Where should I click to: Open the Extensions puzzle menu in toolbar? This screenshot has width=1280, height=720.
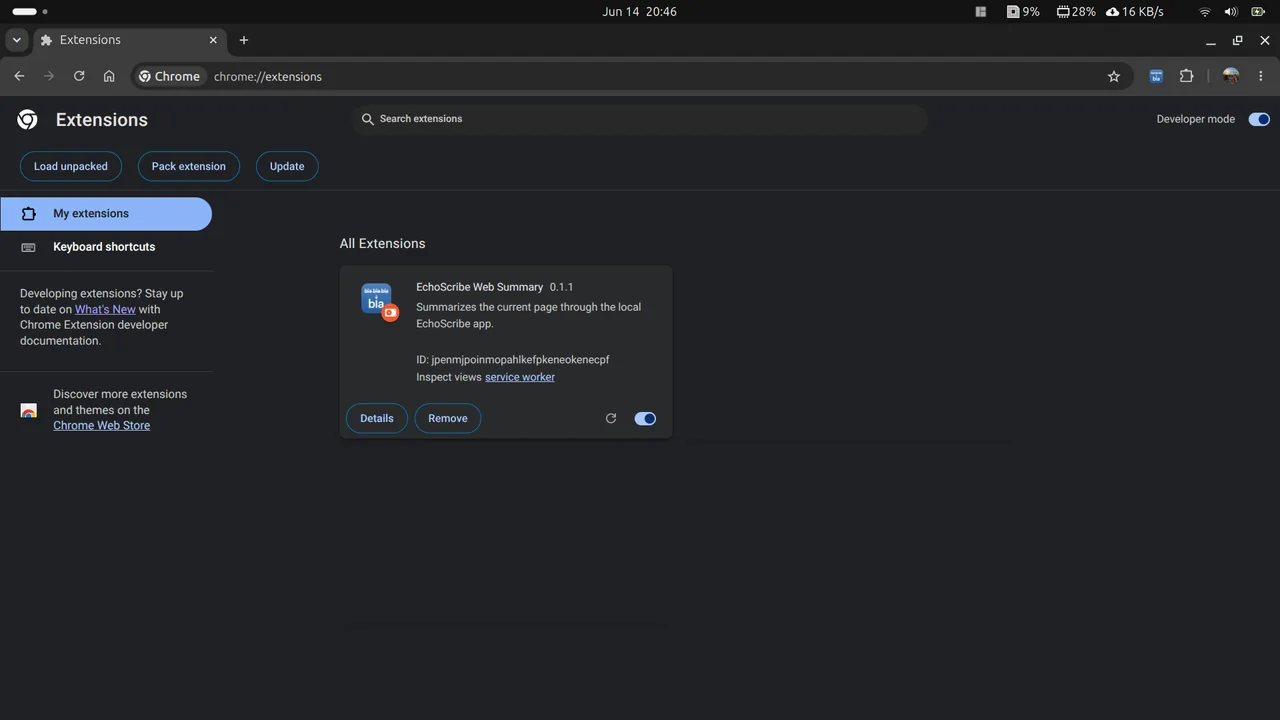click(1187, 76)
